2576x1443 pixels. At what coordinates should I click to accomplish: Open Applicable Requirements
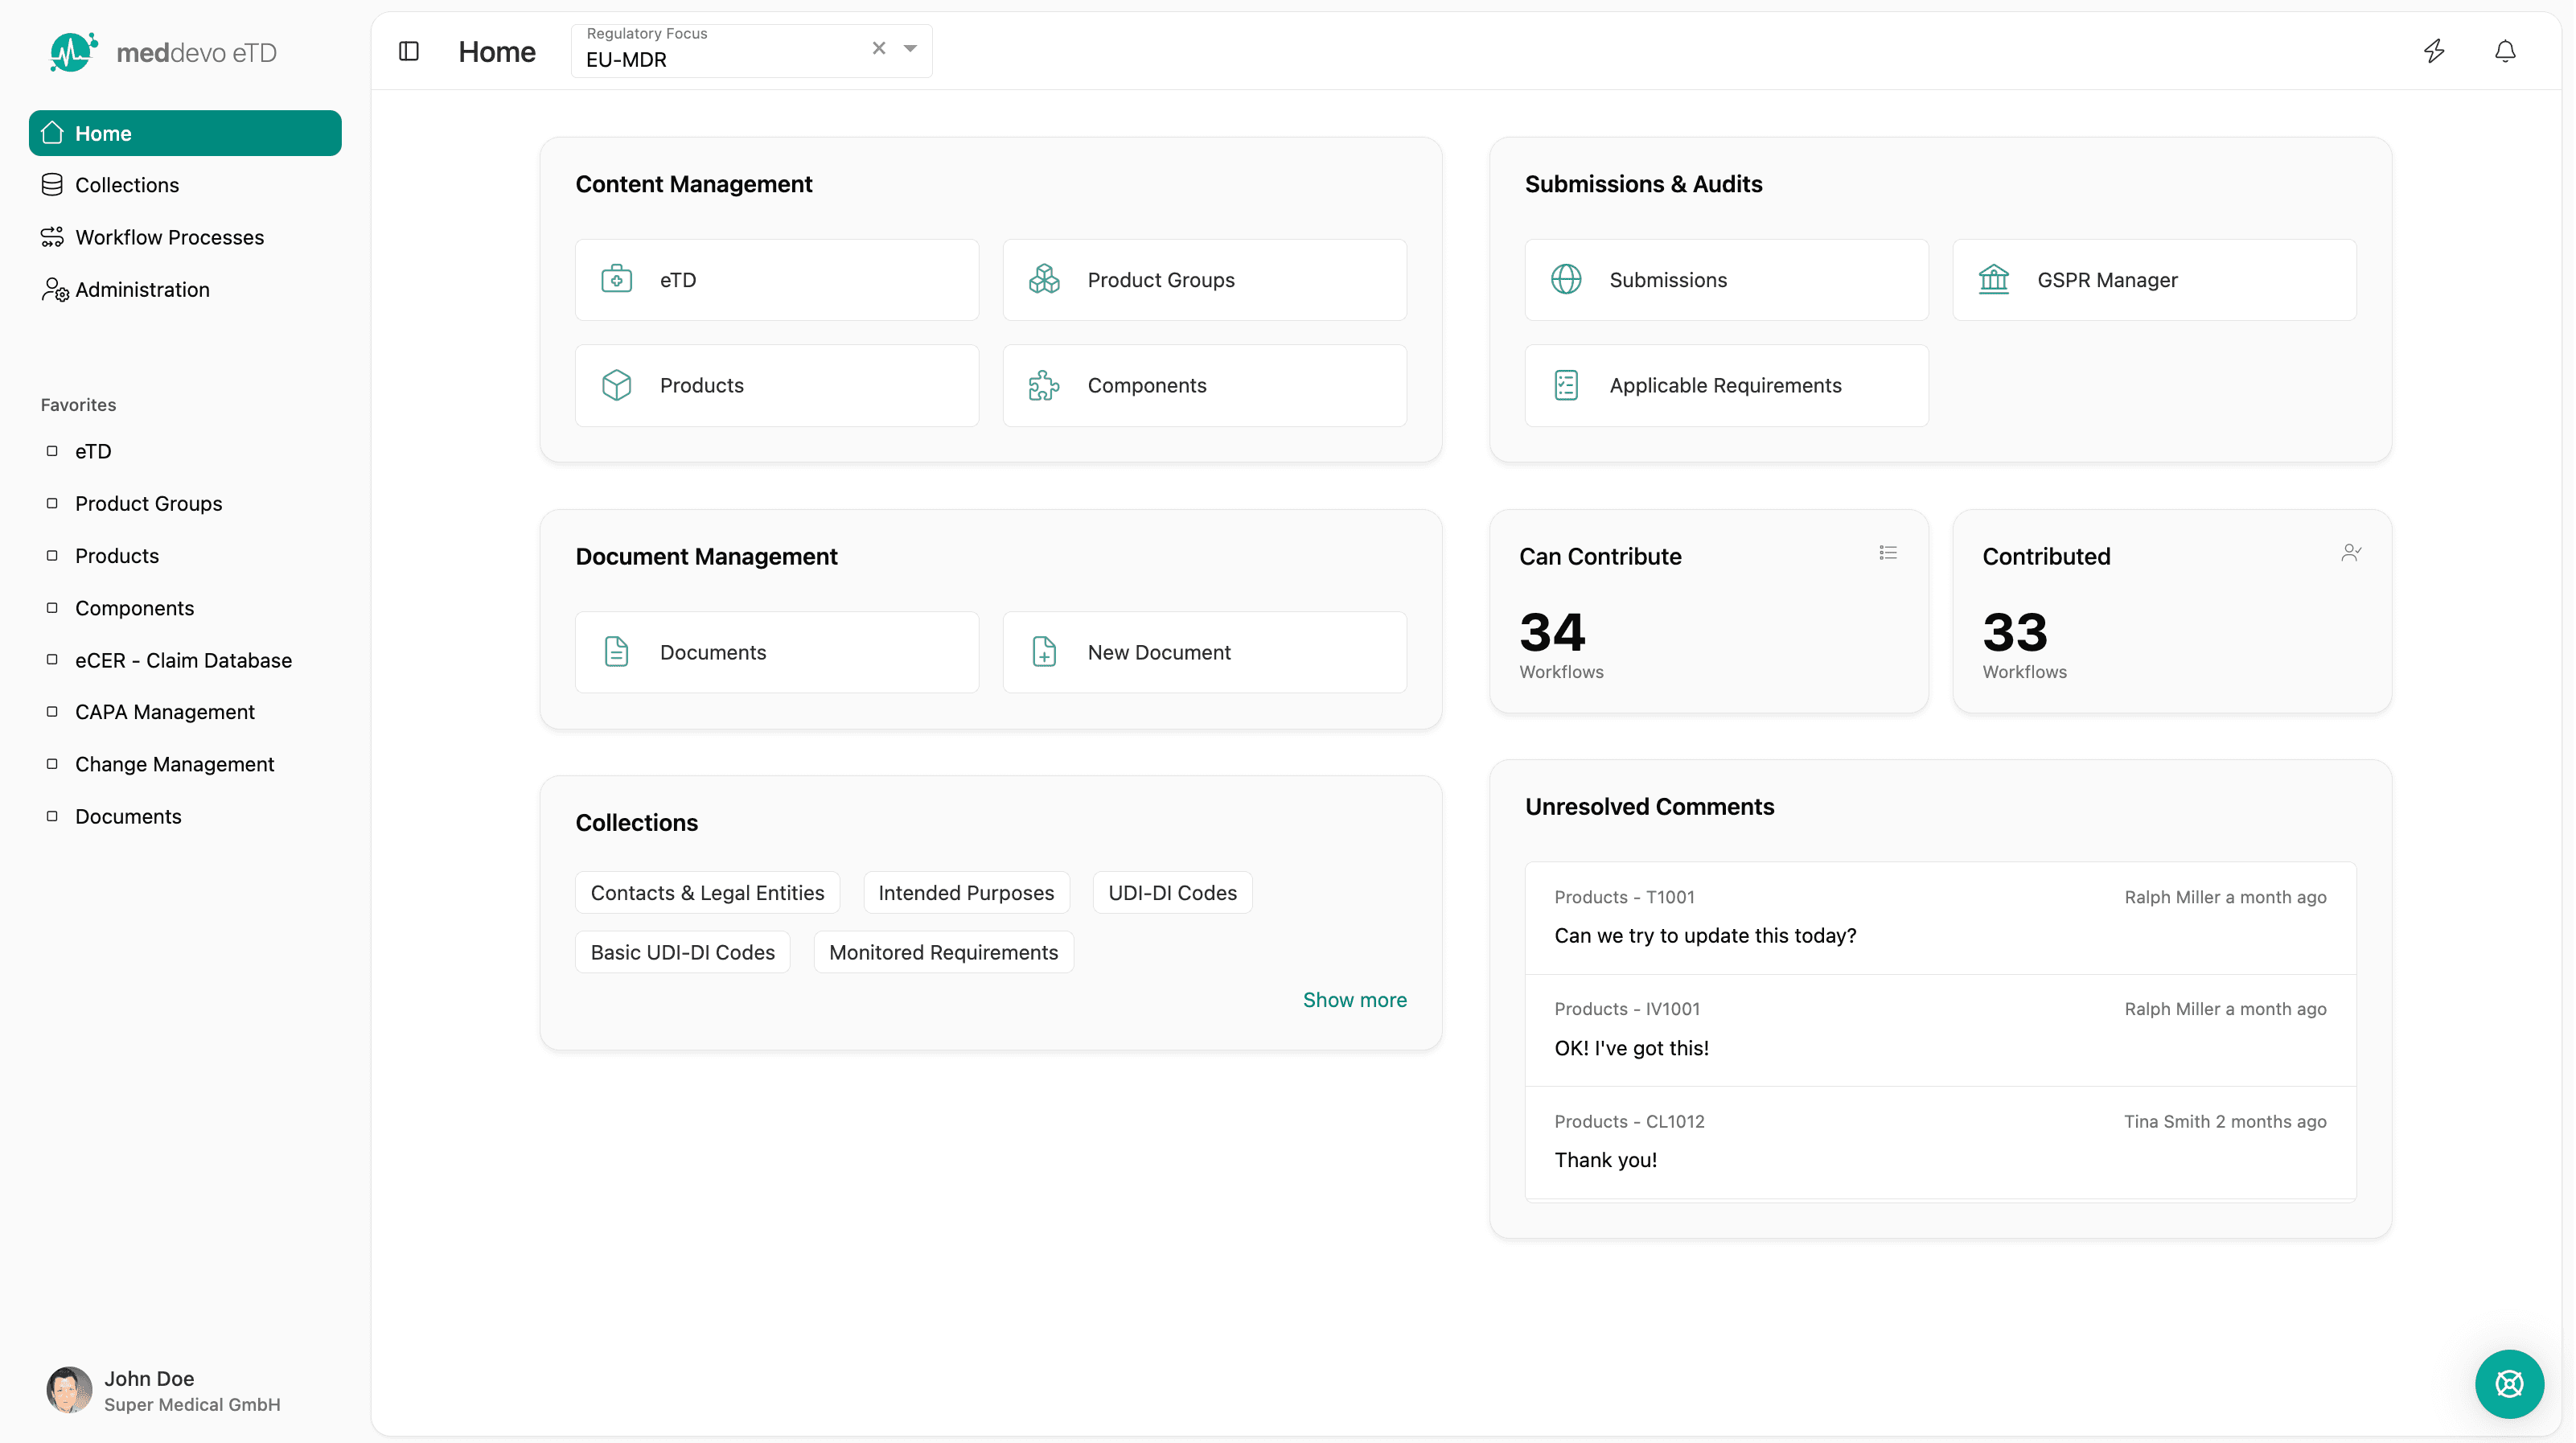1726,385
